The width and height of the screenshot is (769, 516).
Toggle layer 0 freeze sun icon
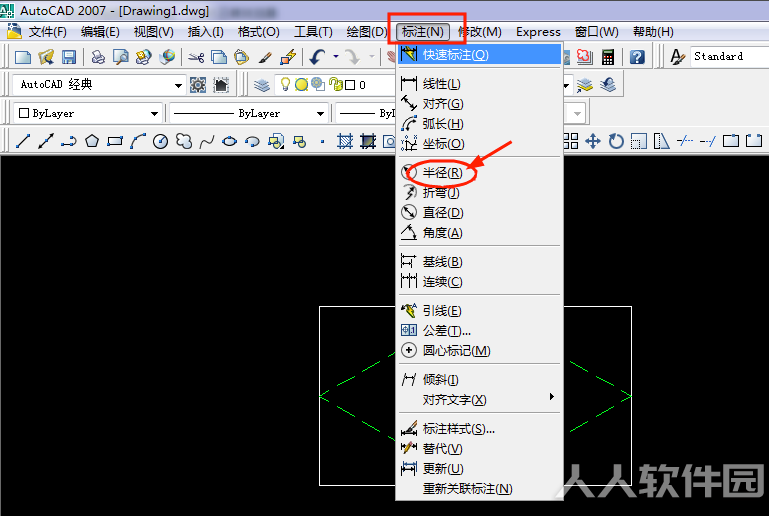302,85
